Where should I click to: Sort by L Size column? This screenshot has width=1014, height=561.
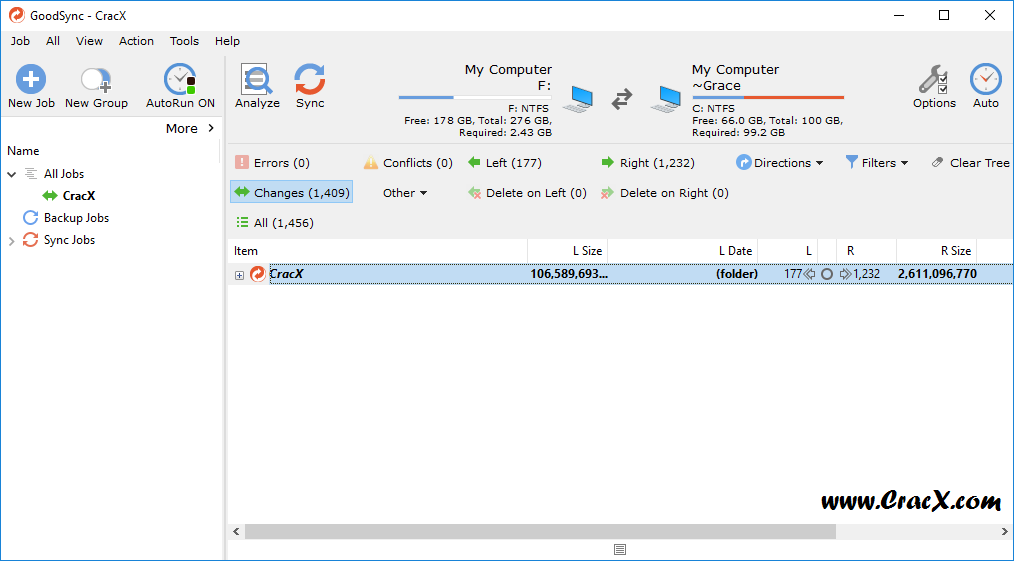point(568,251)
